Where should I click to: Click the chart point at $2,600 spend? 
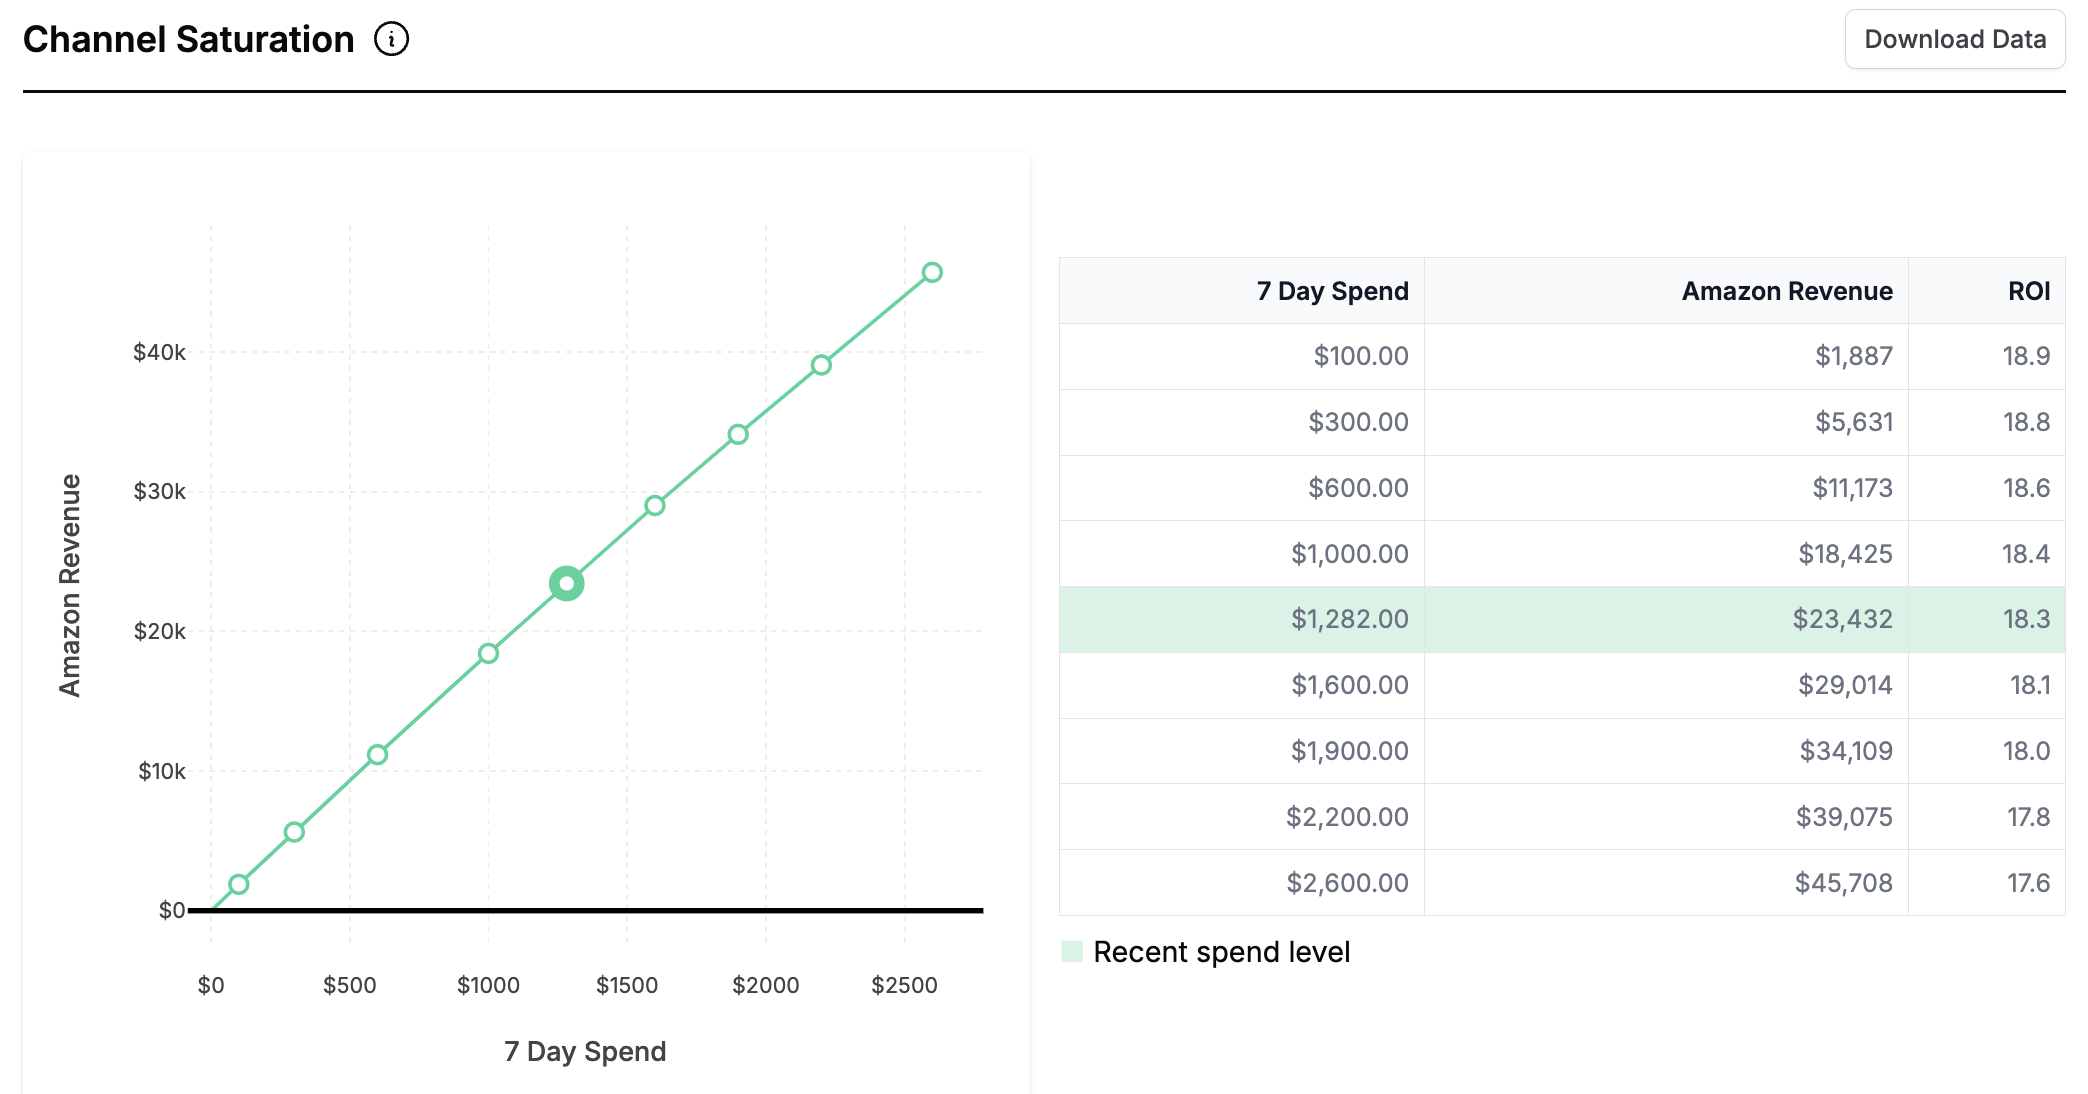tap(932, 273)
